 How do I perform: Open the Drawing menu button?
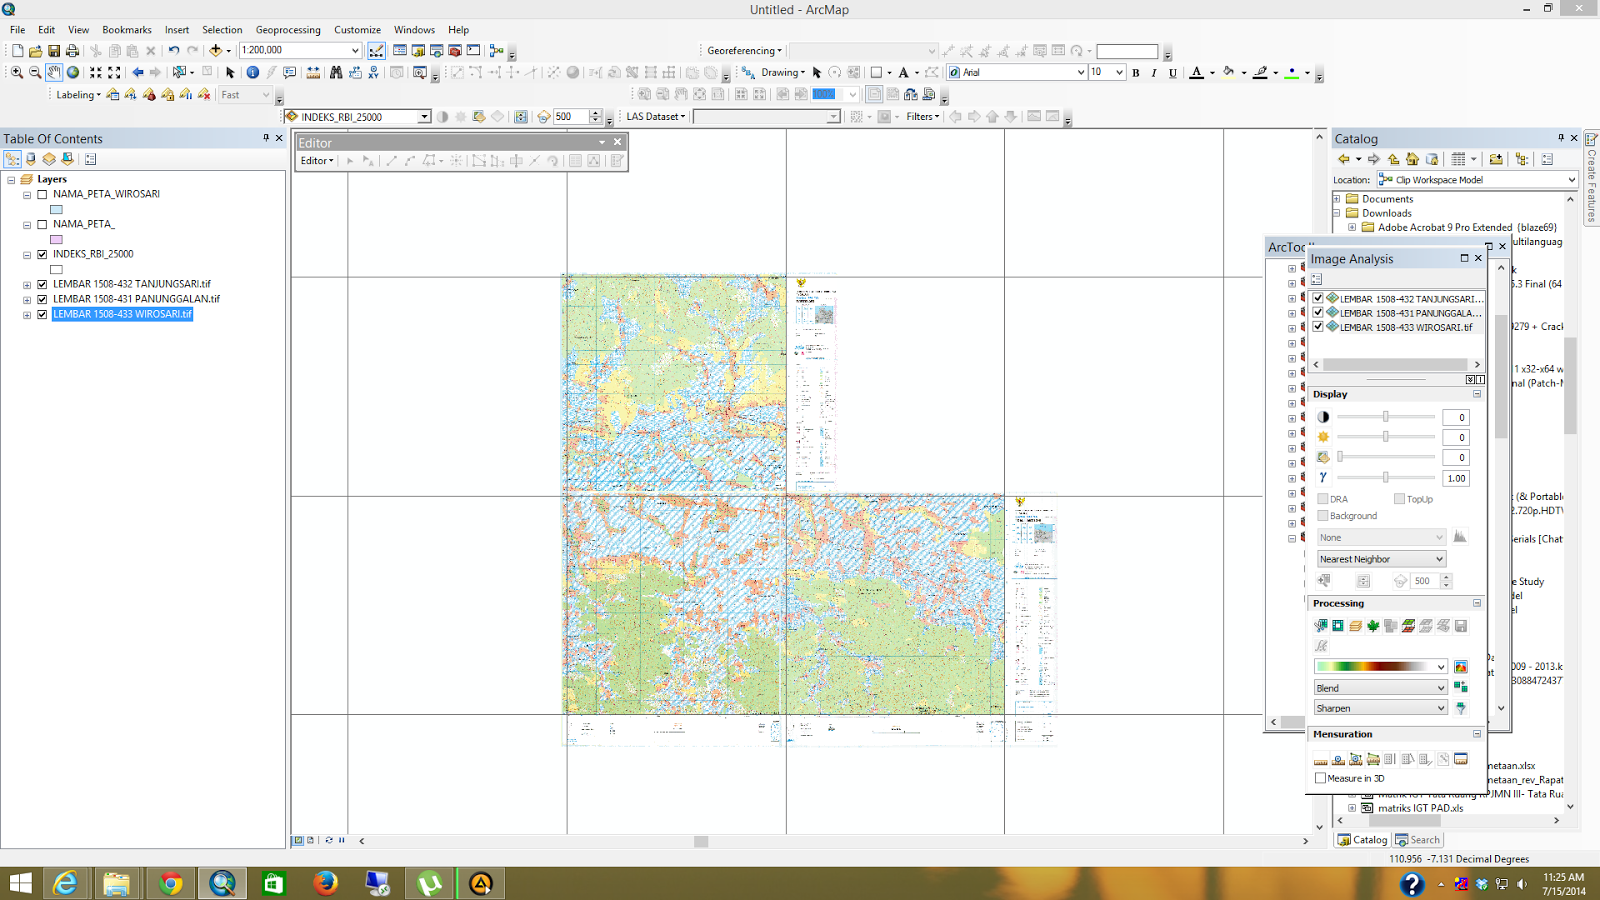point(783,72)
